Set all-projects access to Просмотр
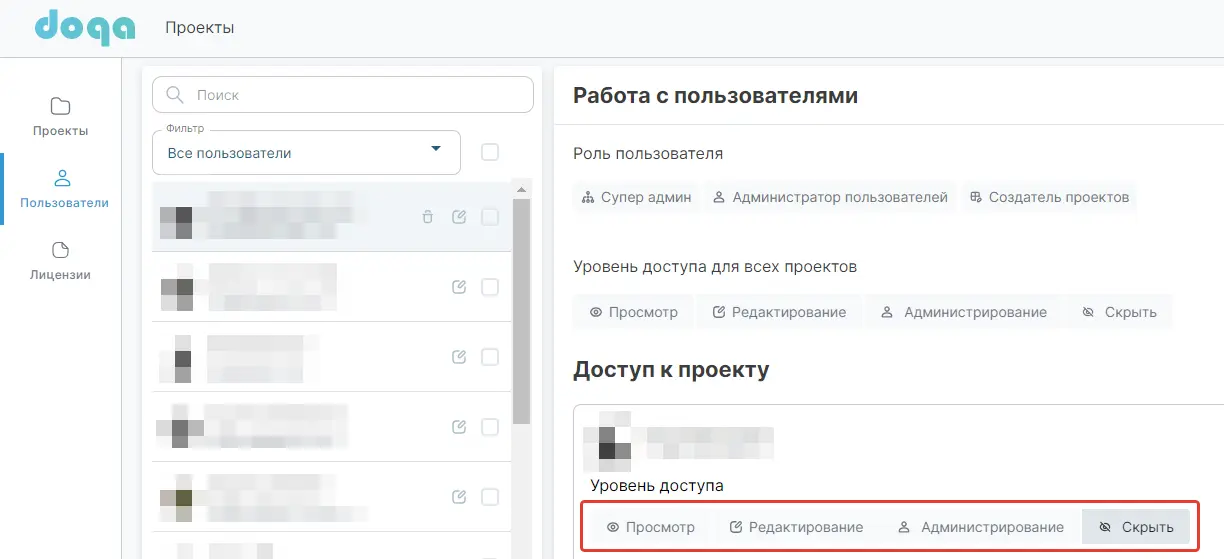The width and height of the screenshot is (1224, 559). (x=634, y=312)
